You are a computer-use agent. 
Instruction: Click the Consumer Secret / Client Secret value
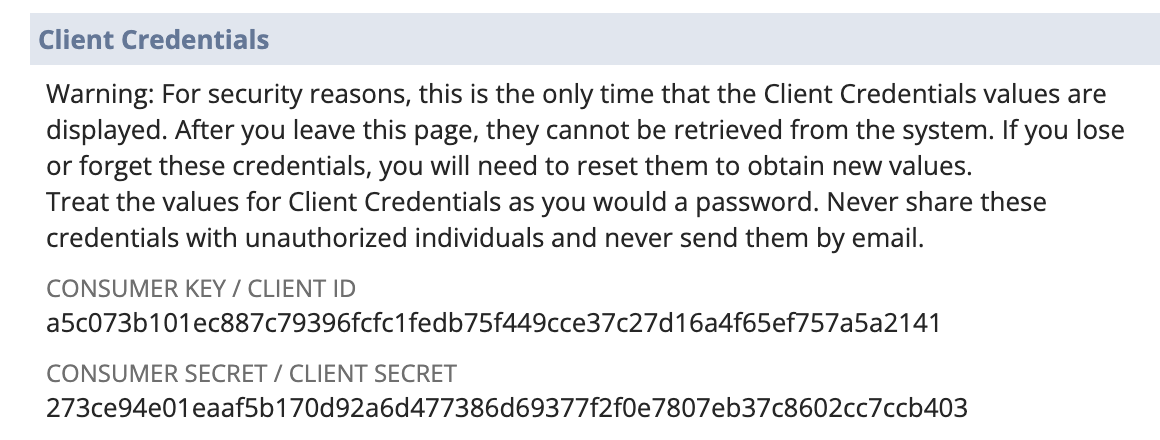pyautogui.click(x=507, y=407)
